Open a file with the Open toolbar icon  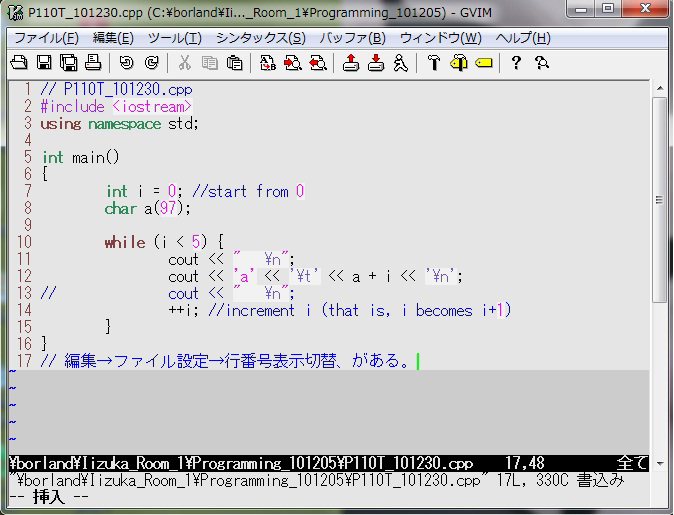(19, 63)
